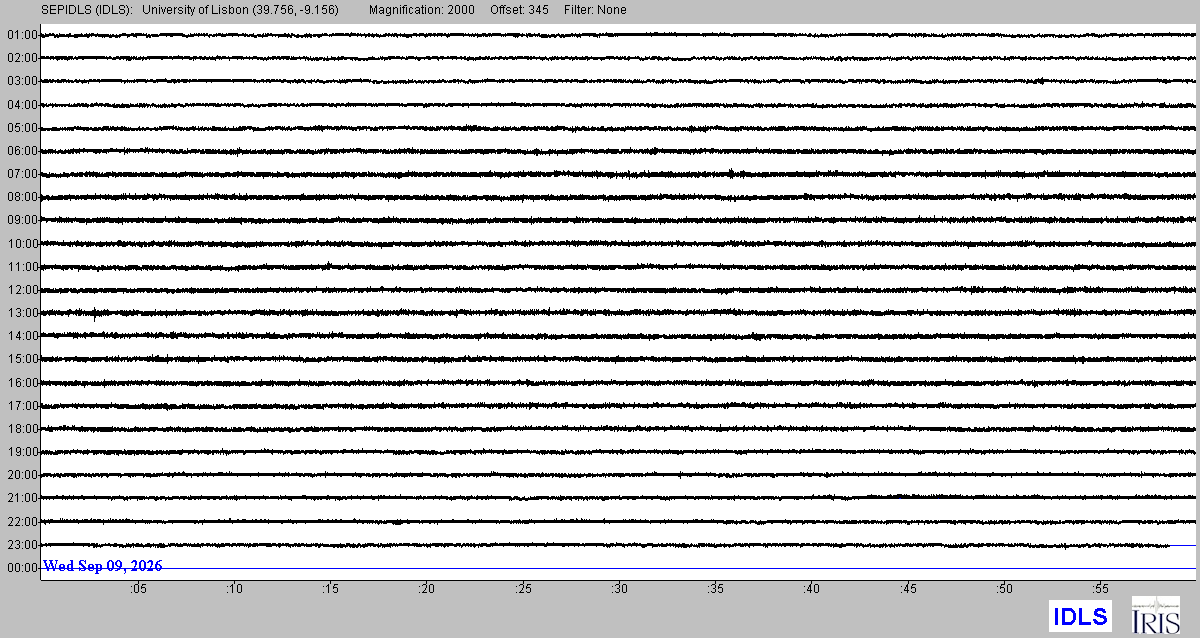The height and width of the screenshot is (638, 1200).
Task: Select the 13:00 hour trace label
Action: [x=21, y=313]
